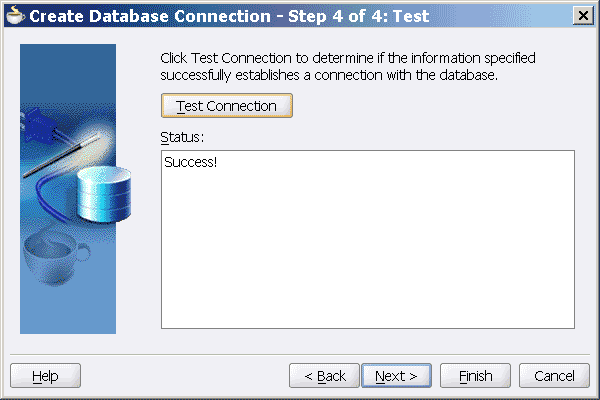Click the coffee cup graphic in banner
Image resolution: width=600 pixels, height=400 pixels.
(55, 255)
